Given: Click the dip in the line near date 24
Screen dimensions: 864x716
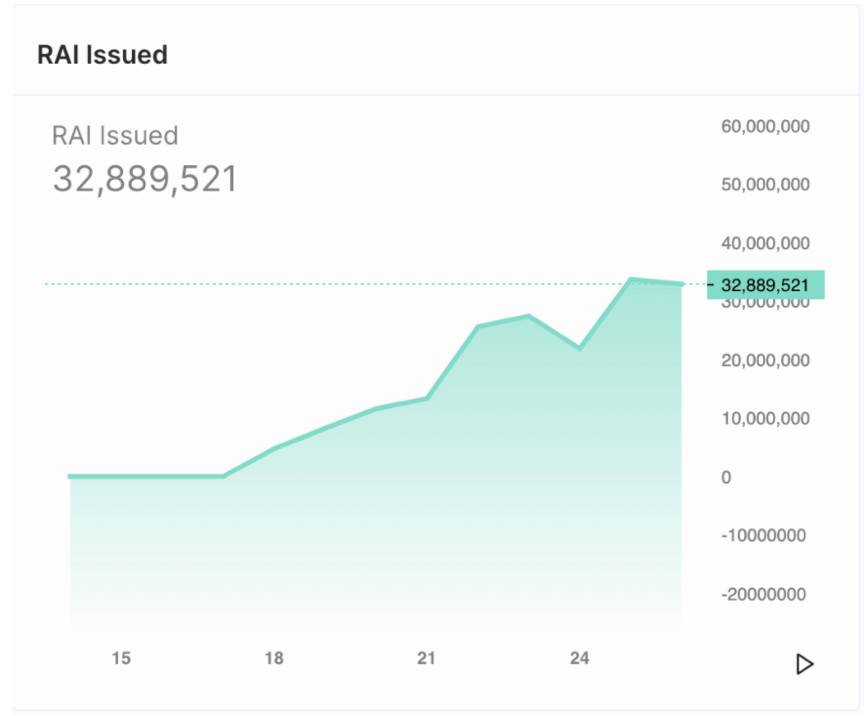Looking at the screenshot, I should pos(580,348).
